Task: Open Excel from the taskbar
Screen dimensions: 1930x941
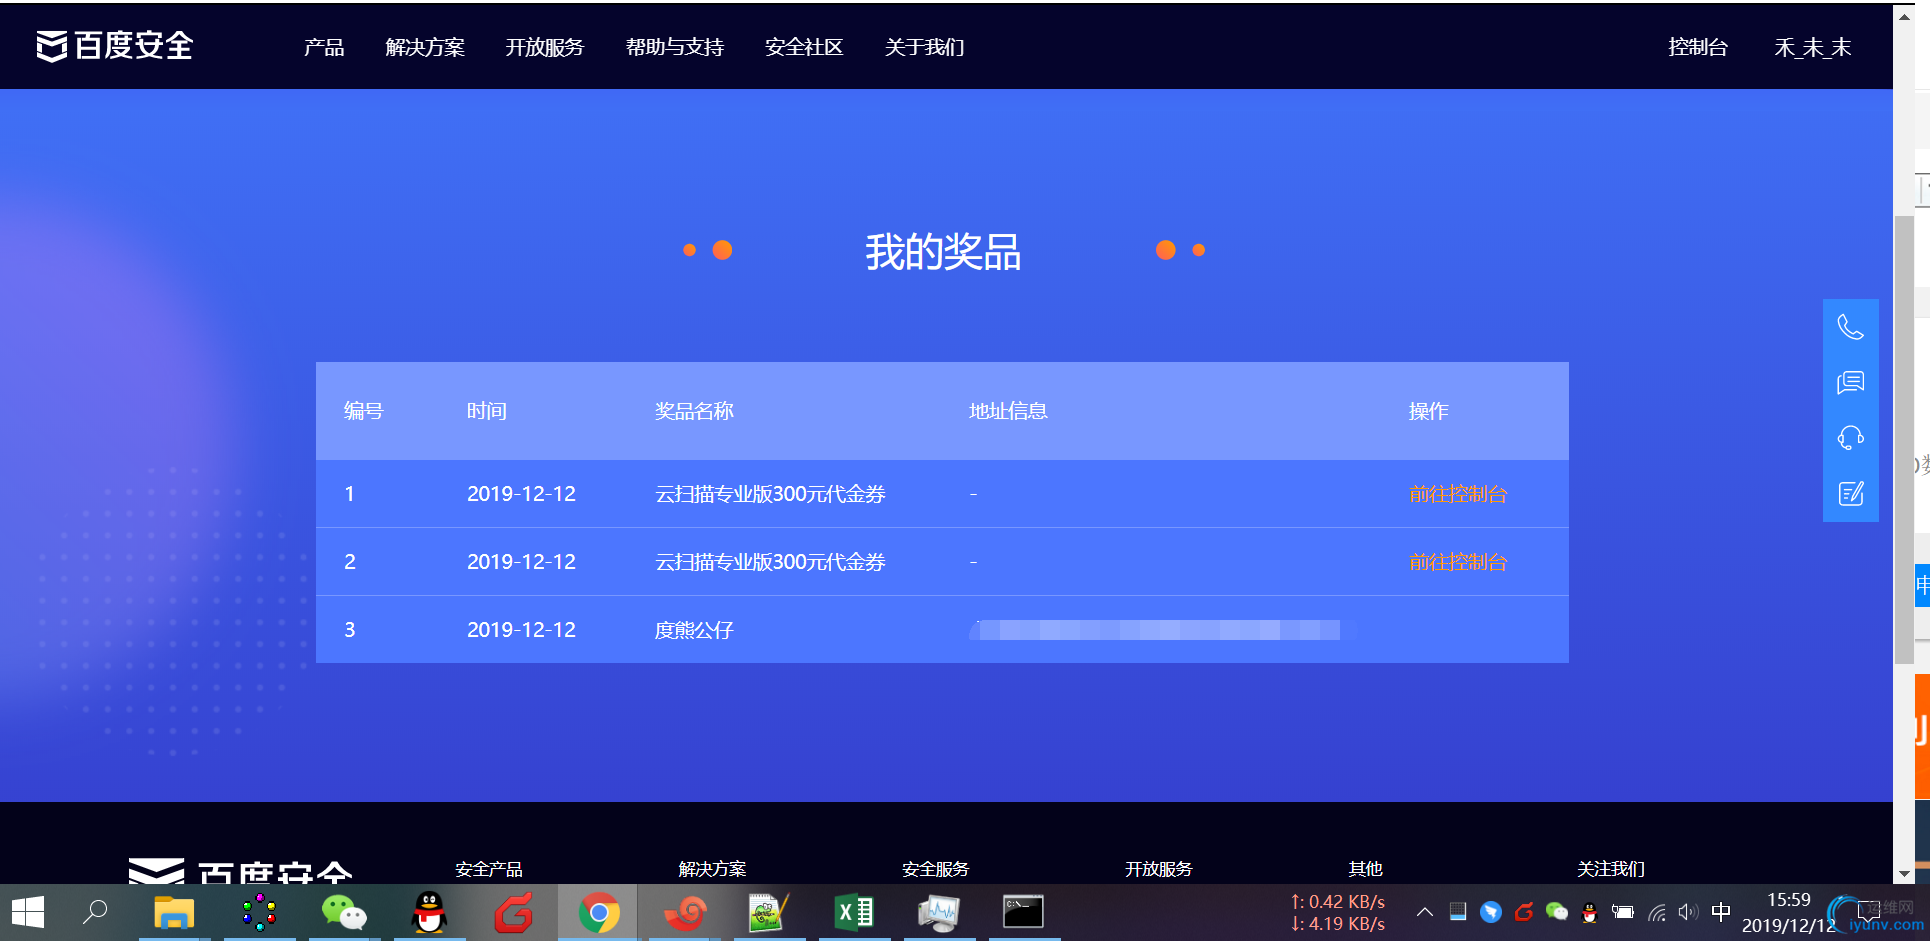Action: click(x=854, y=912)
